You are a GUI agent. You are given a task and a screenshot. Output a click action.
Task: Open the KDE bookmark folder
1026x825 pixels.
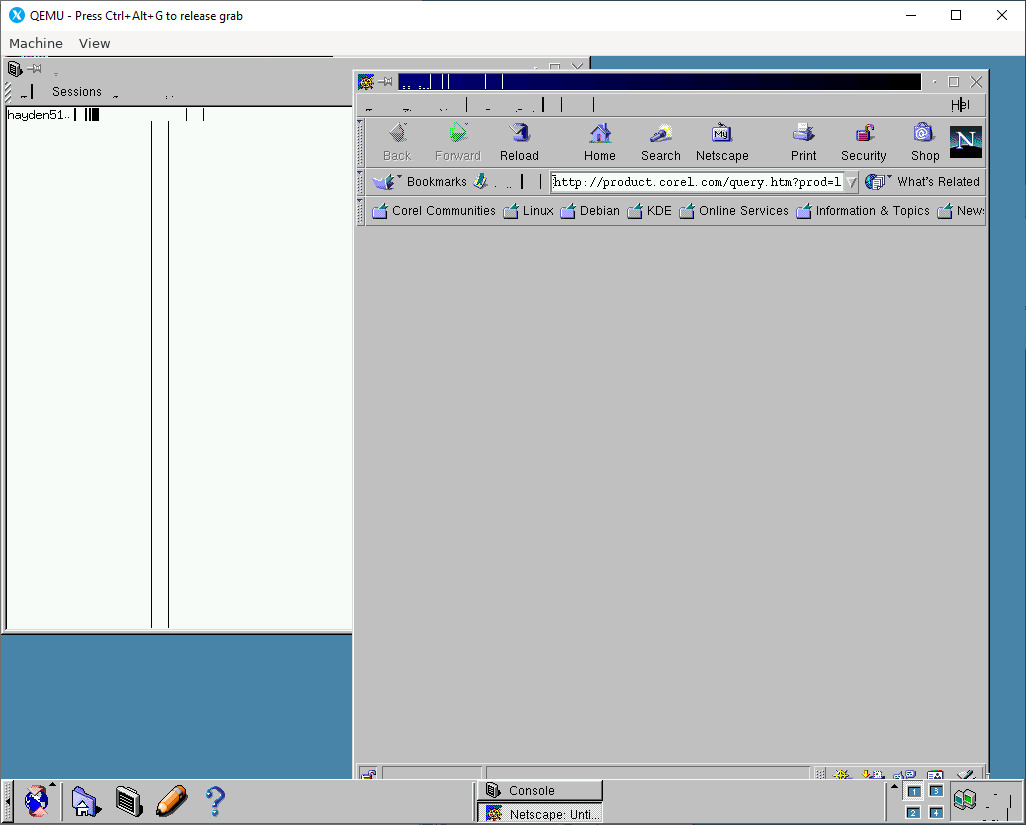point(650,211)
